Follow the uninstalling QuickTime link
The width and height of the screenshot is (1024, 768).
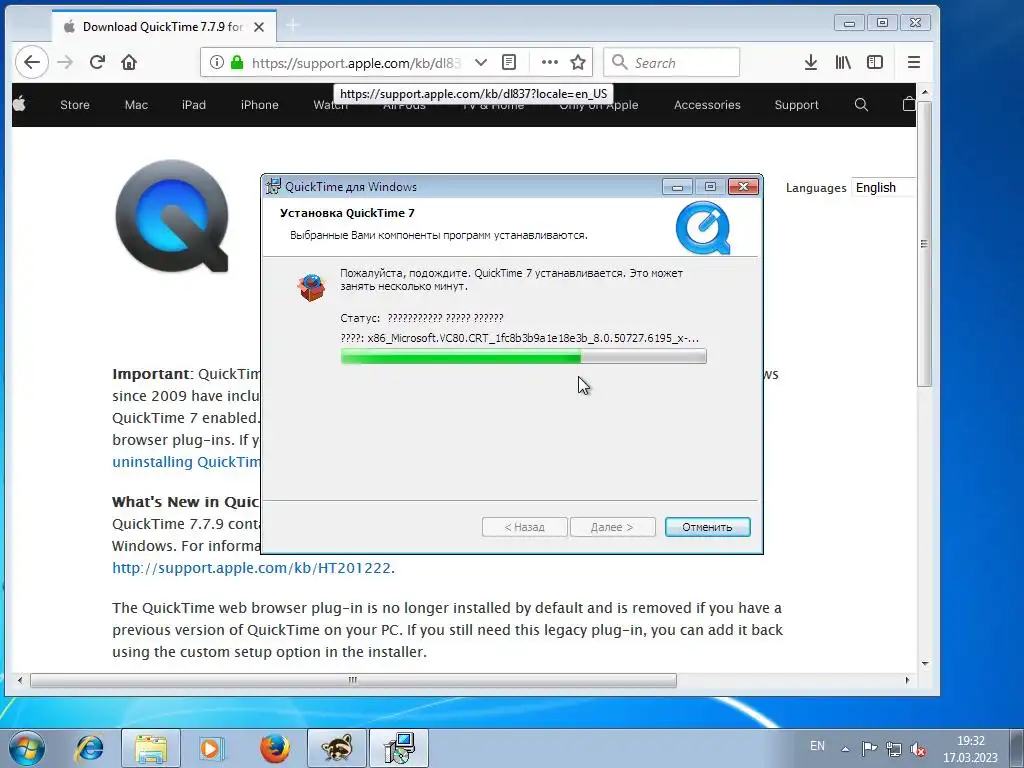(x=186, y=462)
